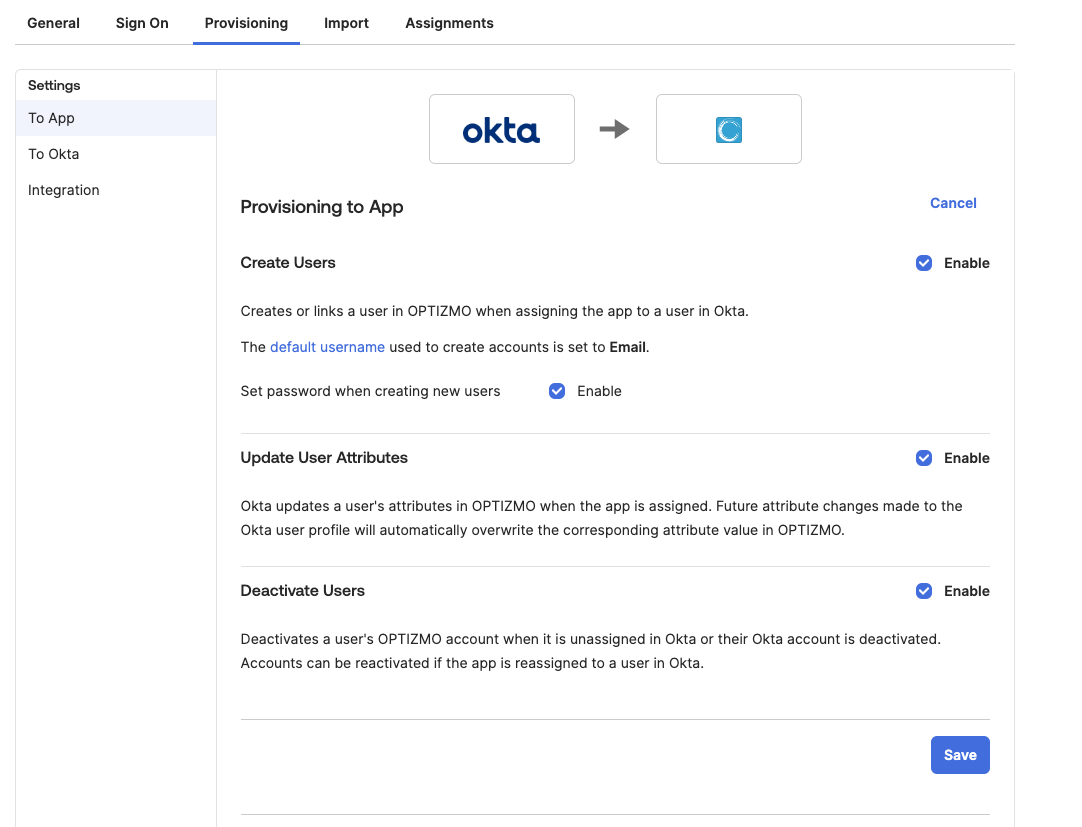Click the OPTIZMO app logo tile
1082x827 pixels.
tap(729, 129)
